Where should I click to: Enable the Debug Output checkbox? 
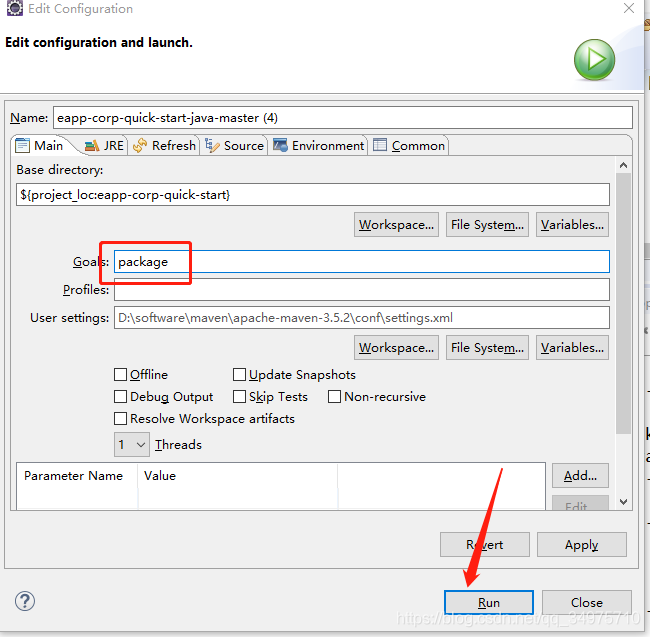click(120, 397)
